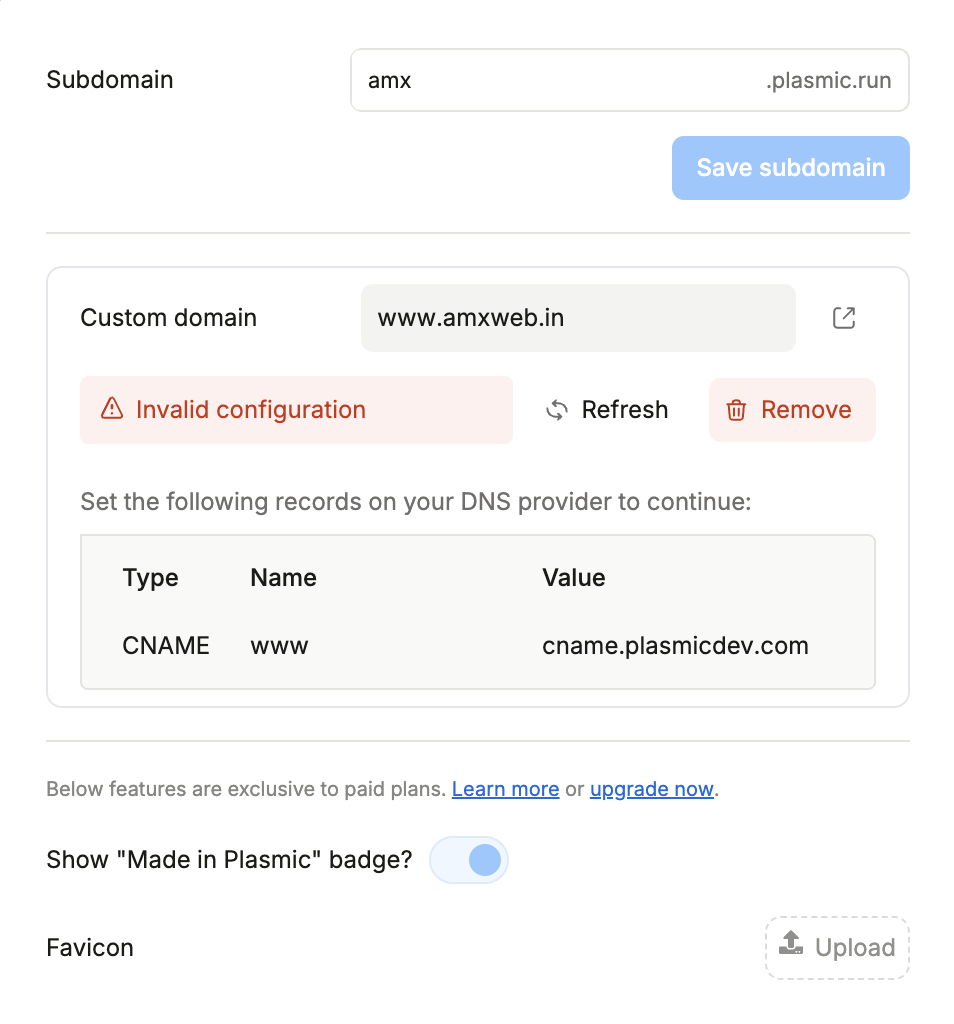
Task: Select the www record name cell
Action: 279,647
